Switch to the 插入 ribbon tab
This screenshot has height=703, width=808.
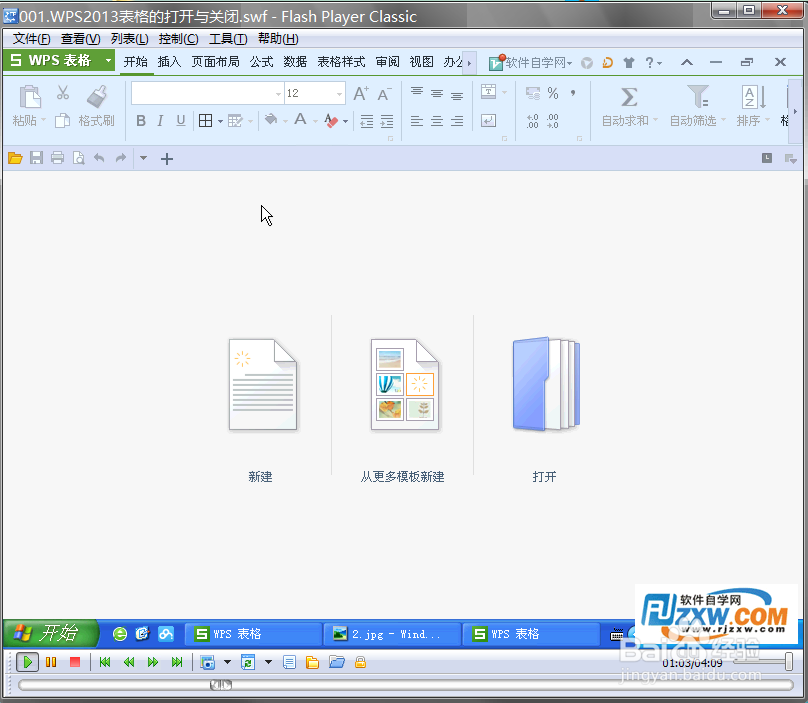tap(167, 60)
